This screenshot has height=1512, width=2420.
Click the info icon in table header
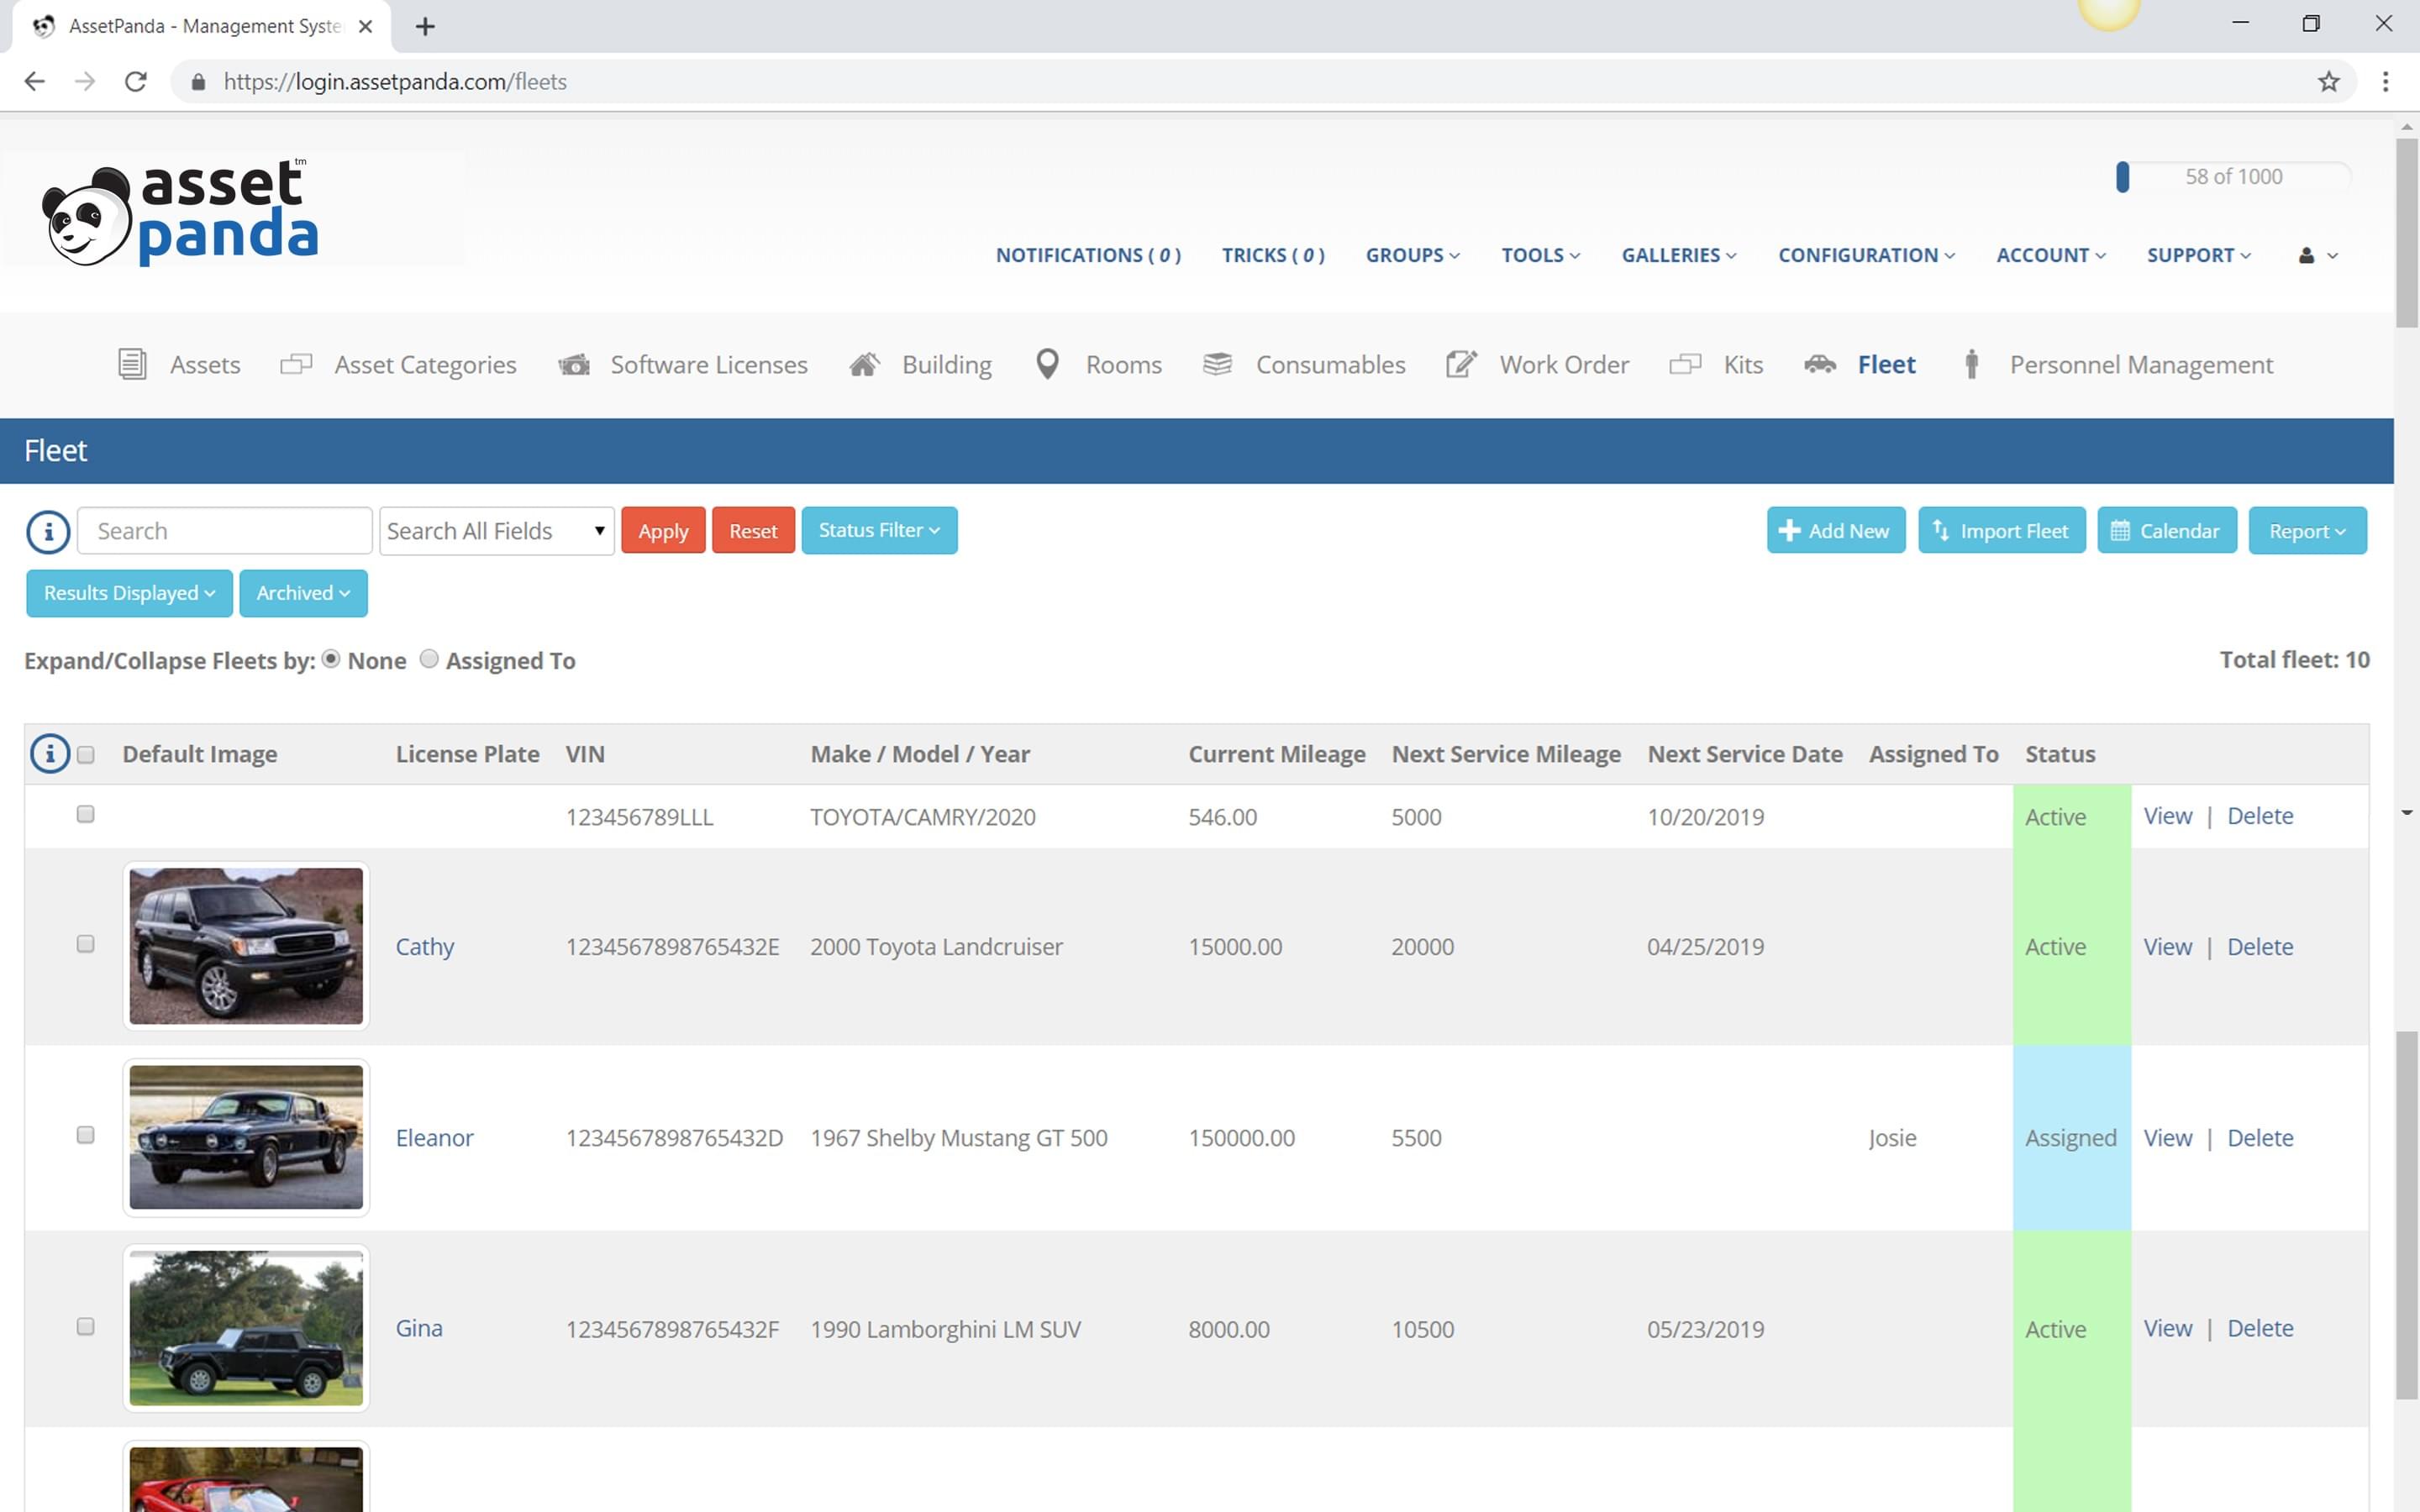[x=50, y=754]
